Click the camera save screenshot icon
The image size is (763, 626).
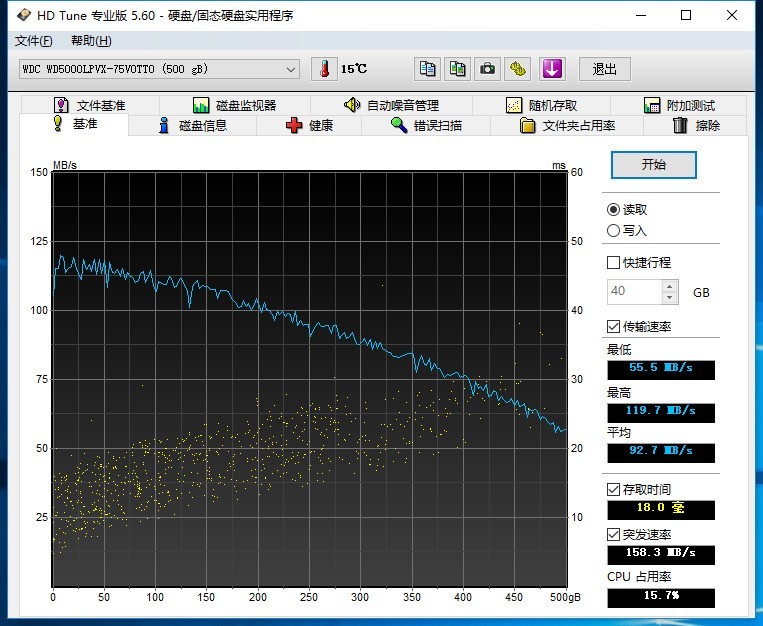pos(487,69)
